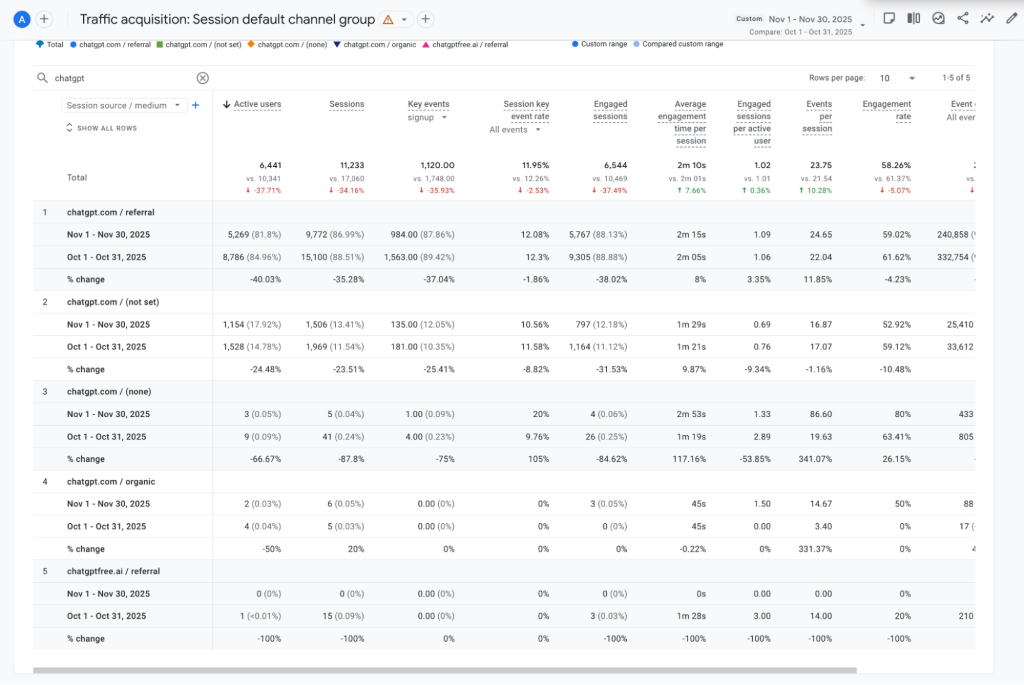Add a secondary dimension via the blue plus
The height and width of the screenshot is (685, 1024).
tap(195, 104)
